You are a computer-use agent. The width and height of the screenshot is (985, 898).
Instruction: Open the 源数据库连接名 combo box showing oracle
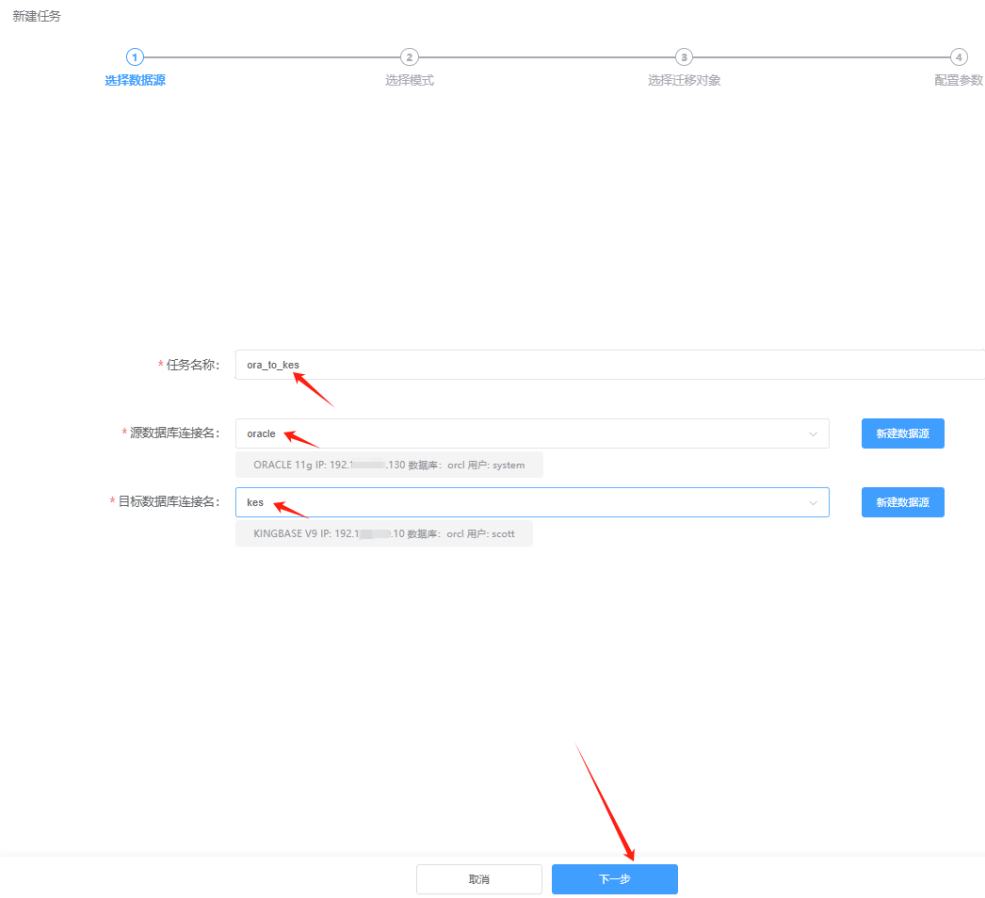point(520,434)
